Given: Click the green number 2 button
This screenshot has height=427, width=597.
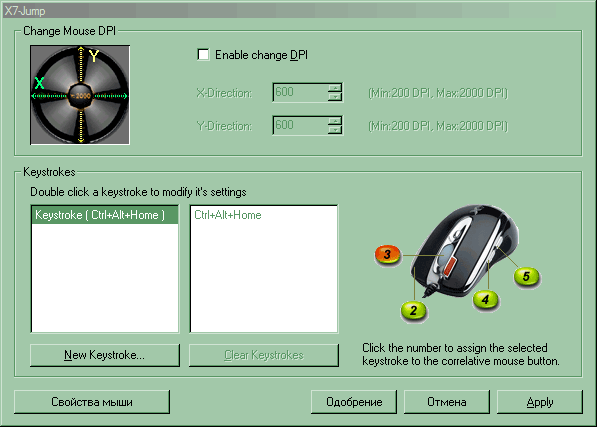Looking at the screenshot, I should 413,310.
